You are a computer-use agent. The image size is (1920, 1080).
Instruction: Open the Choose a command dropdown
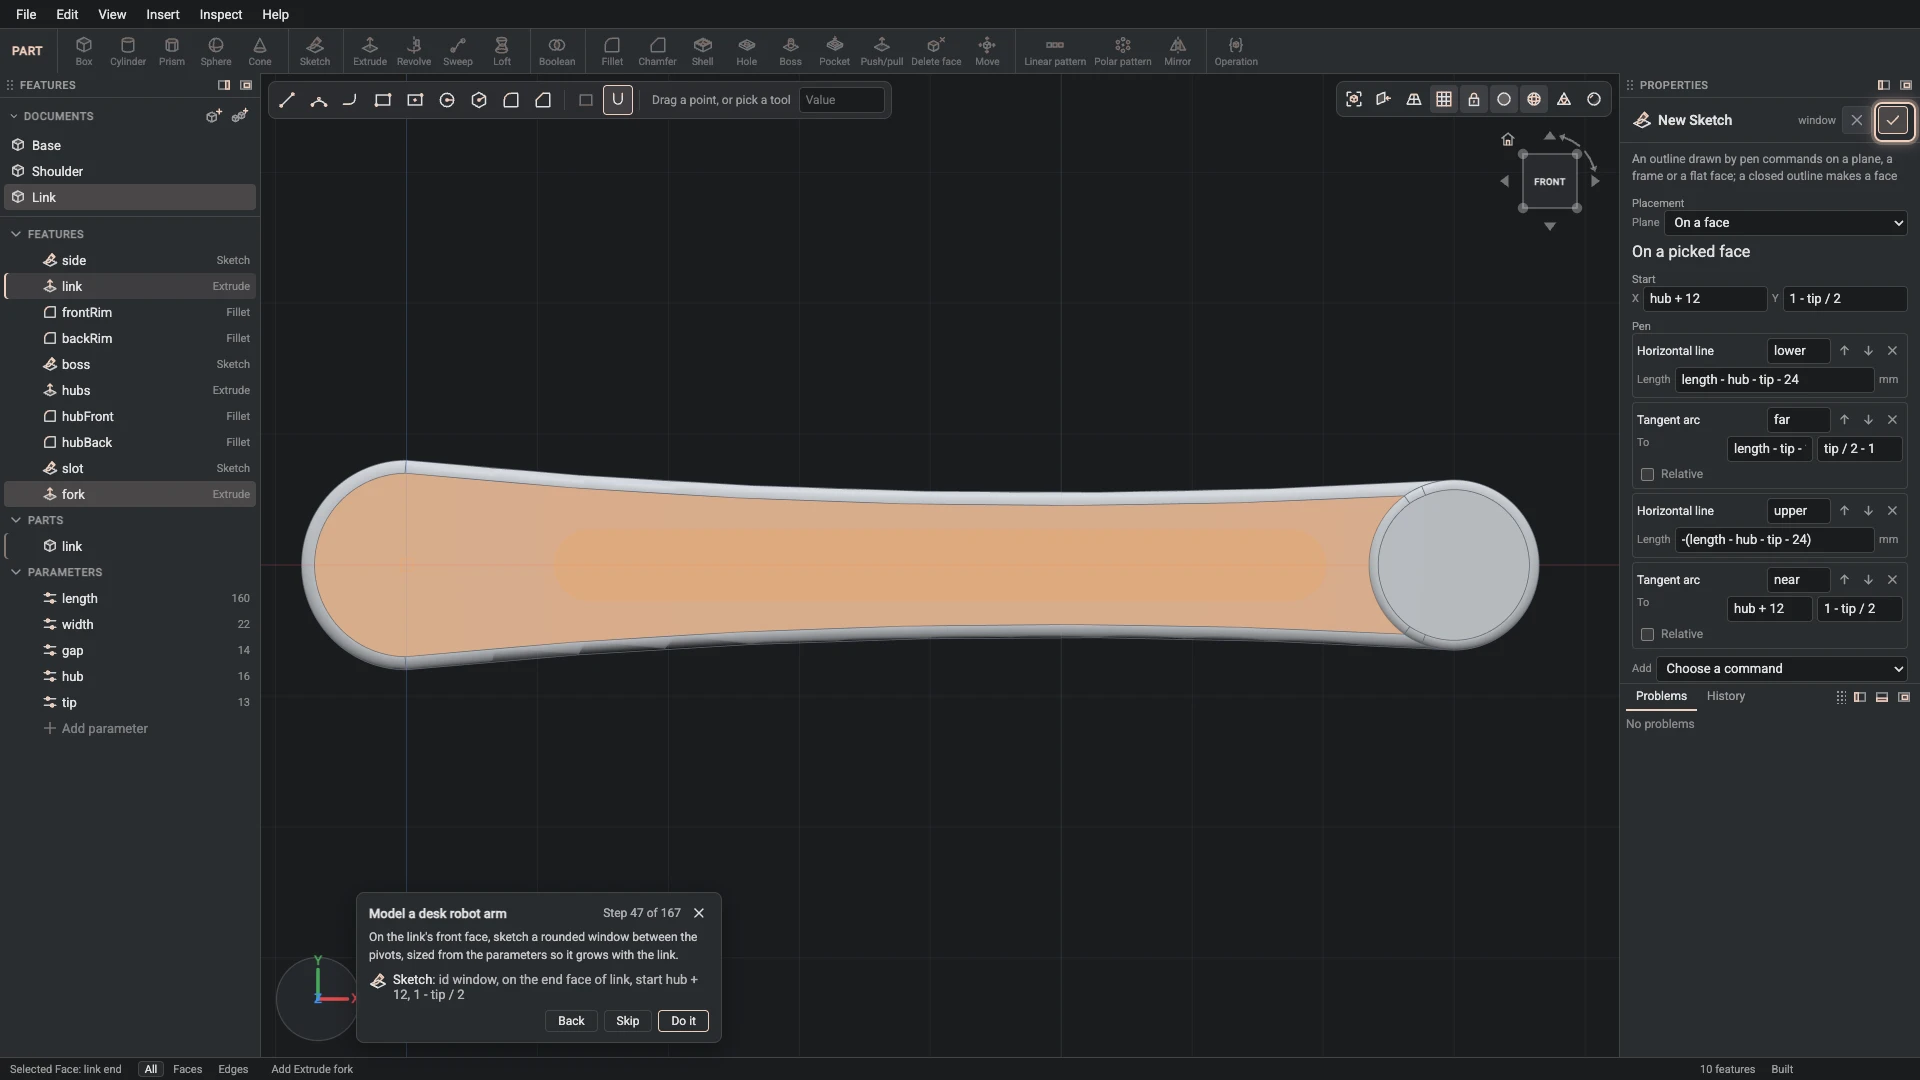[x=1782, y=669]
